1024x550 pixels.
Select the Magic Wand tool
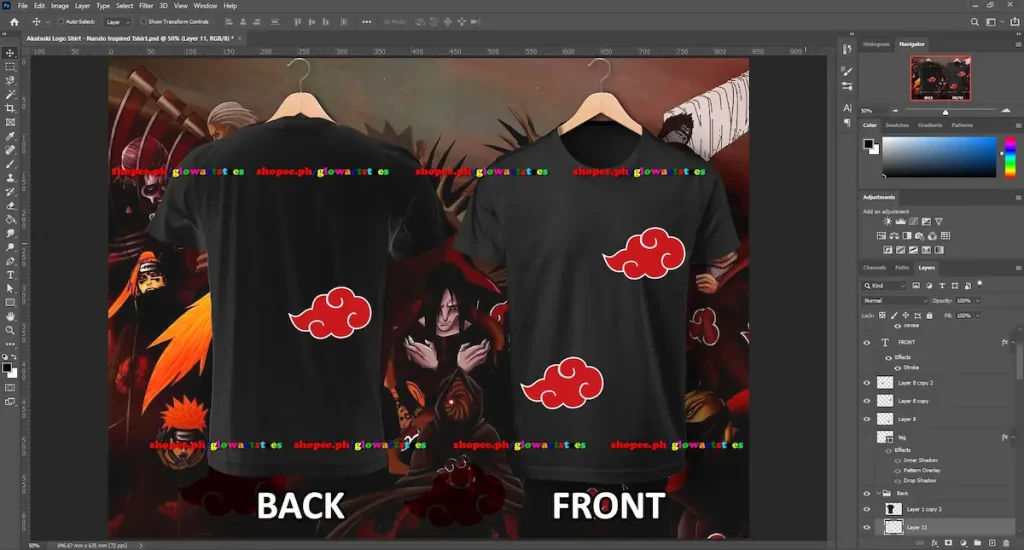coord(10,95)
